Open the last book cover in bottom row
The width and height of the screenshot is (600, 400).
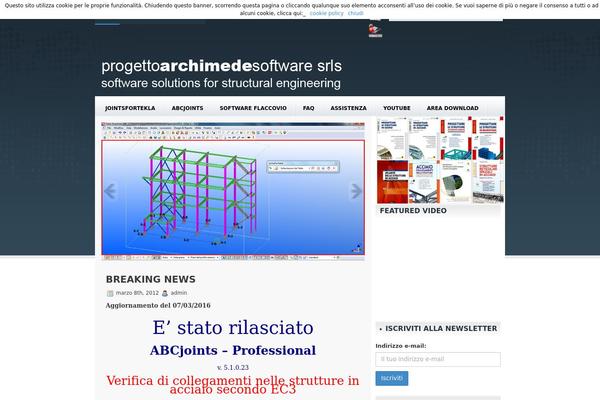[x=488, y=182]
